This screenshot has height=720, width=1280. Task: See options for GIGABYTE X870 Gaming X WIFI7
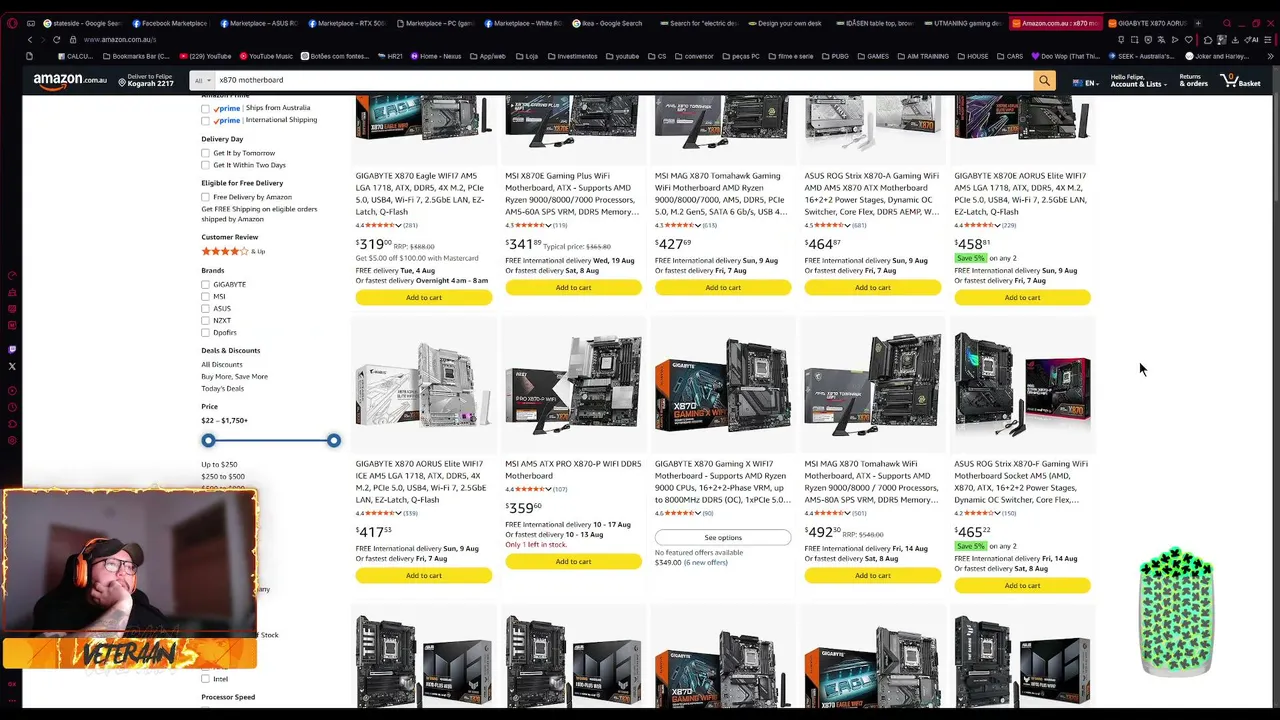(723, 537)
